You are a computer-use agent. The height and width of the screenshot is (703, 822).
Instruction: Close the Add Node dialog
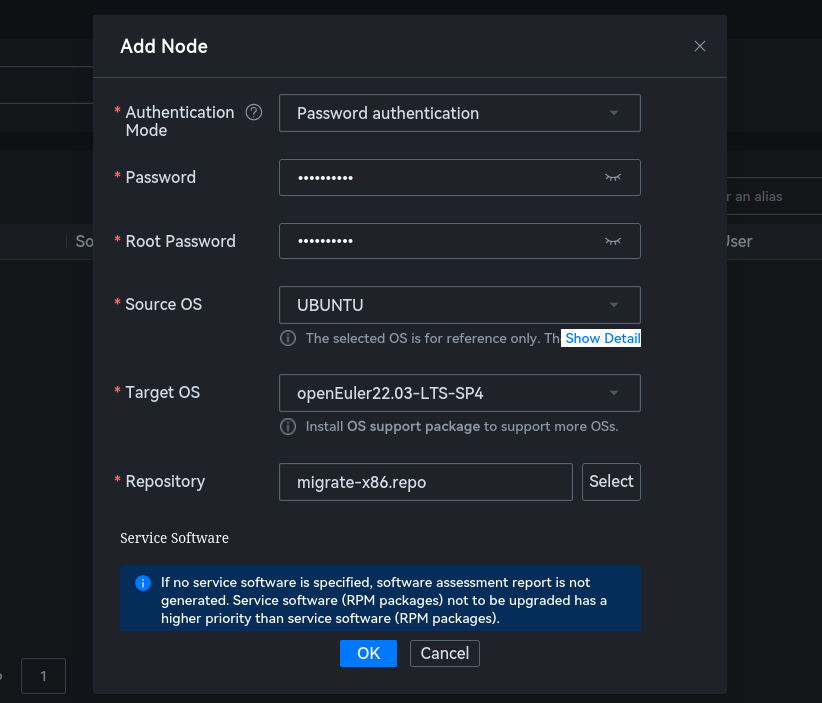(x=700, y=46)
